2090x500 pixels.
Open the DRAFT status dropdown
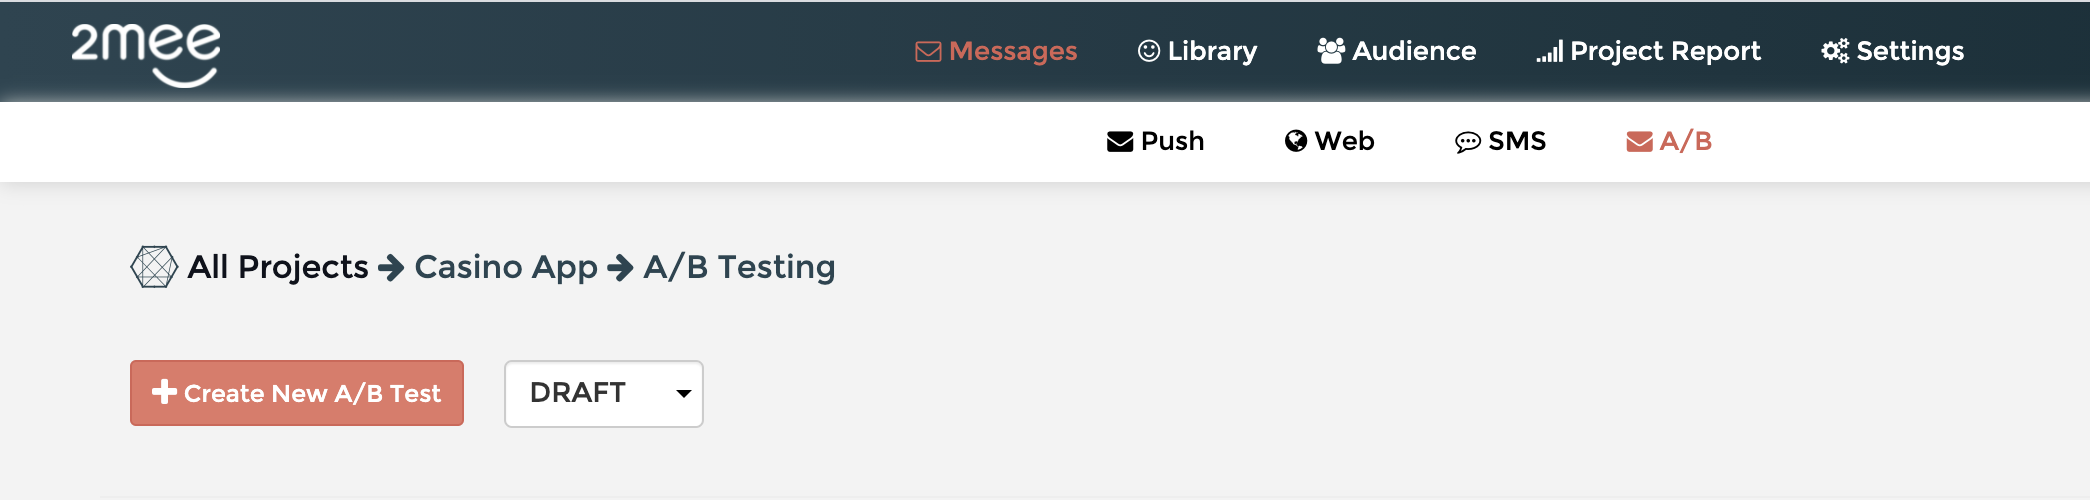pos(603,393)
